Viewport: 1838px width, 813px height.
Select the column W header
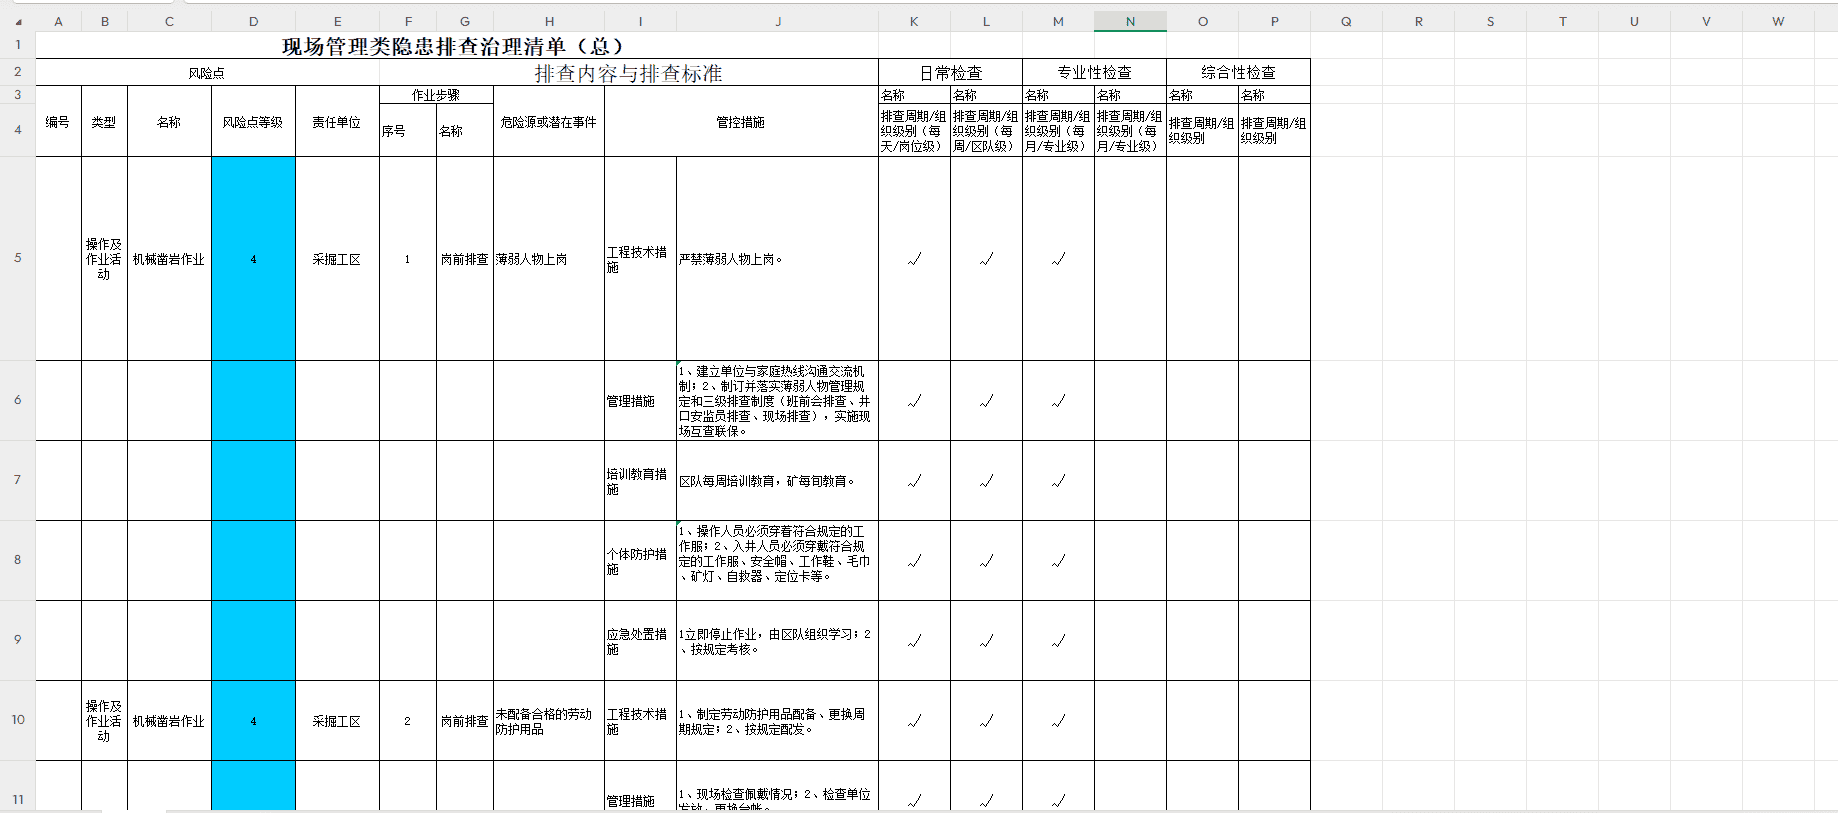click(x=1778, y=21)
